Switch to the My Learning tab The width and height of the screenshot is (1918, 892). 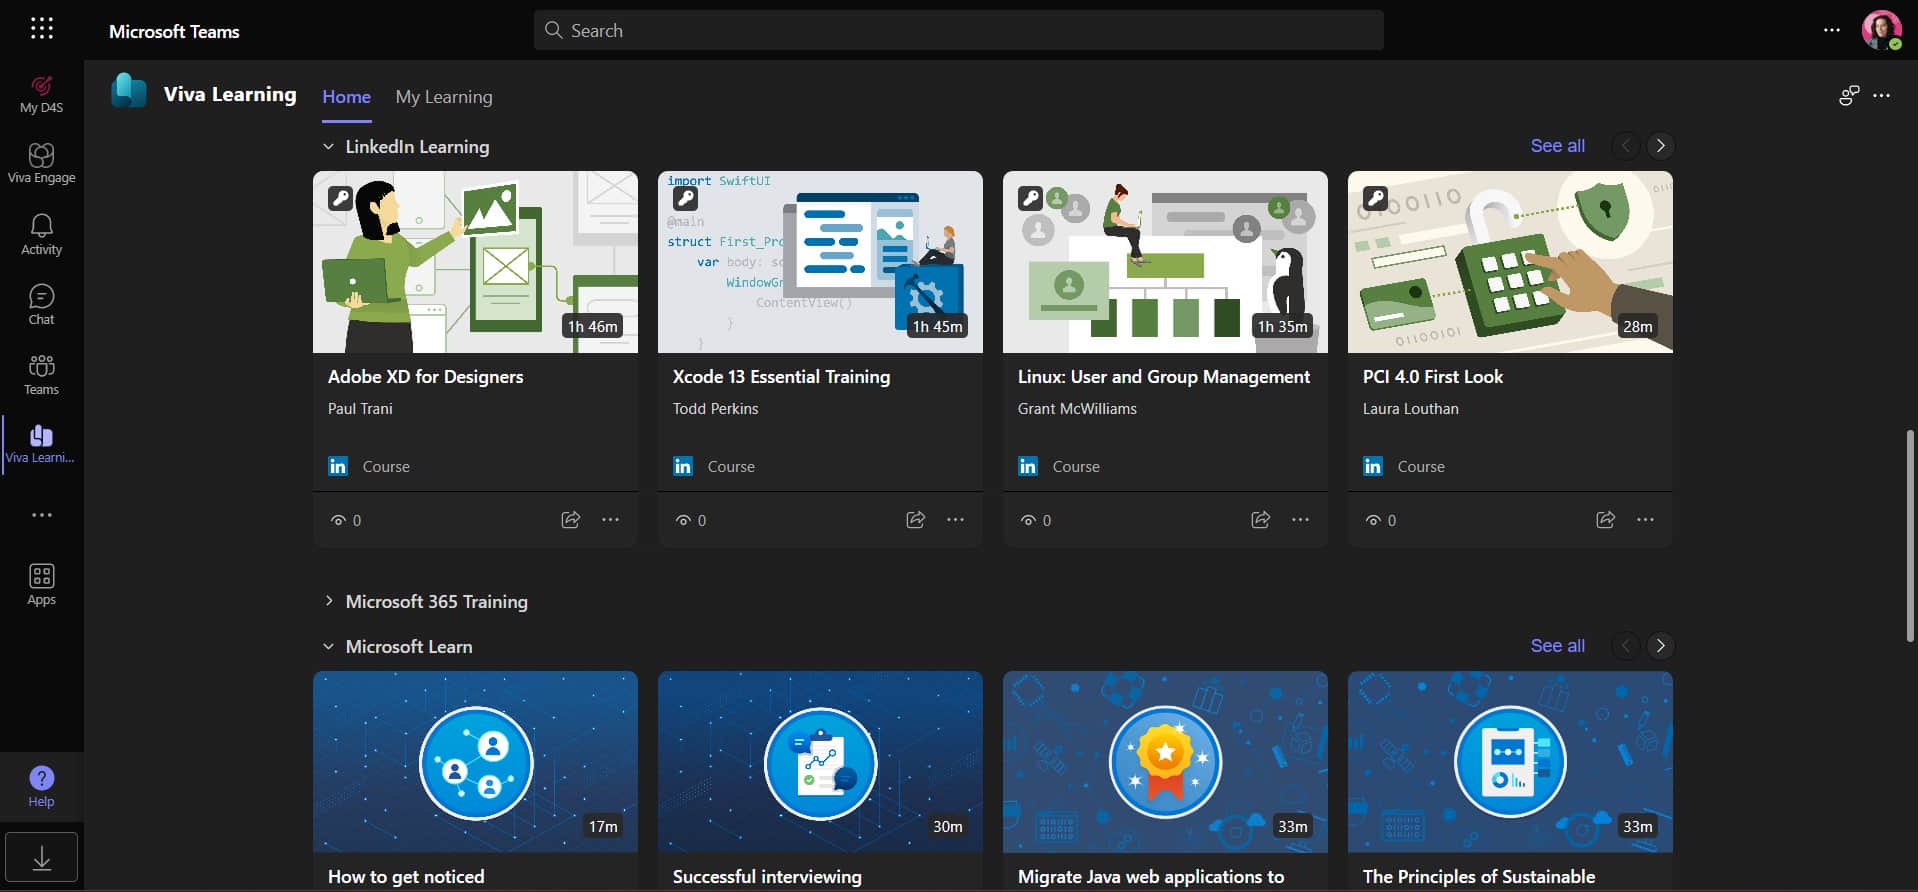coord(444,97)
